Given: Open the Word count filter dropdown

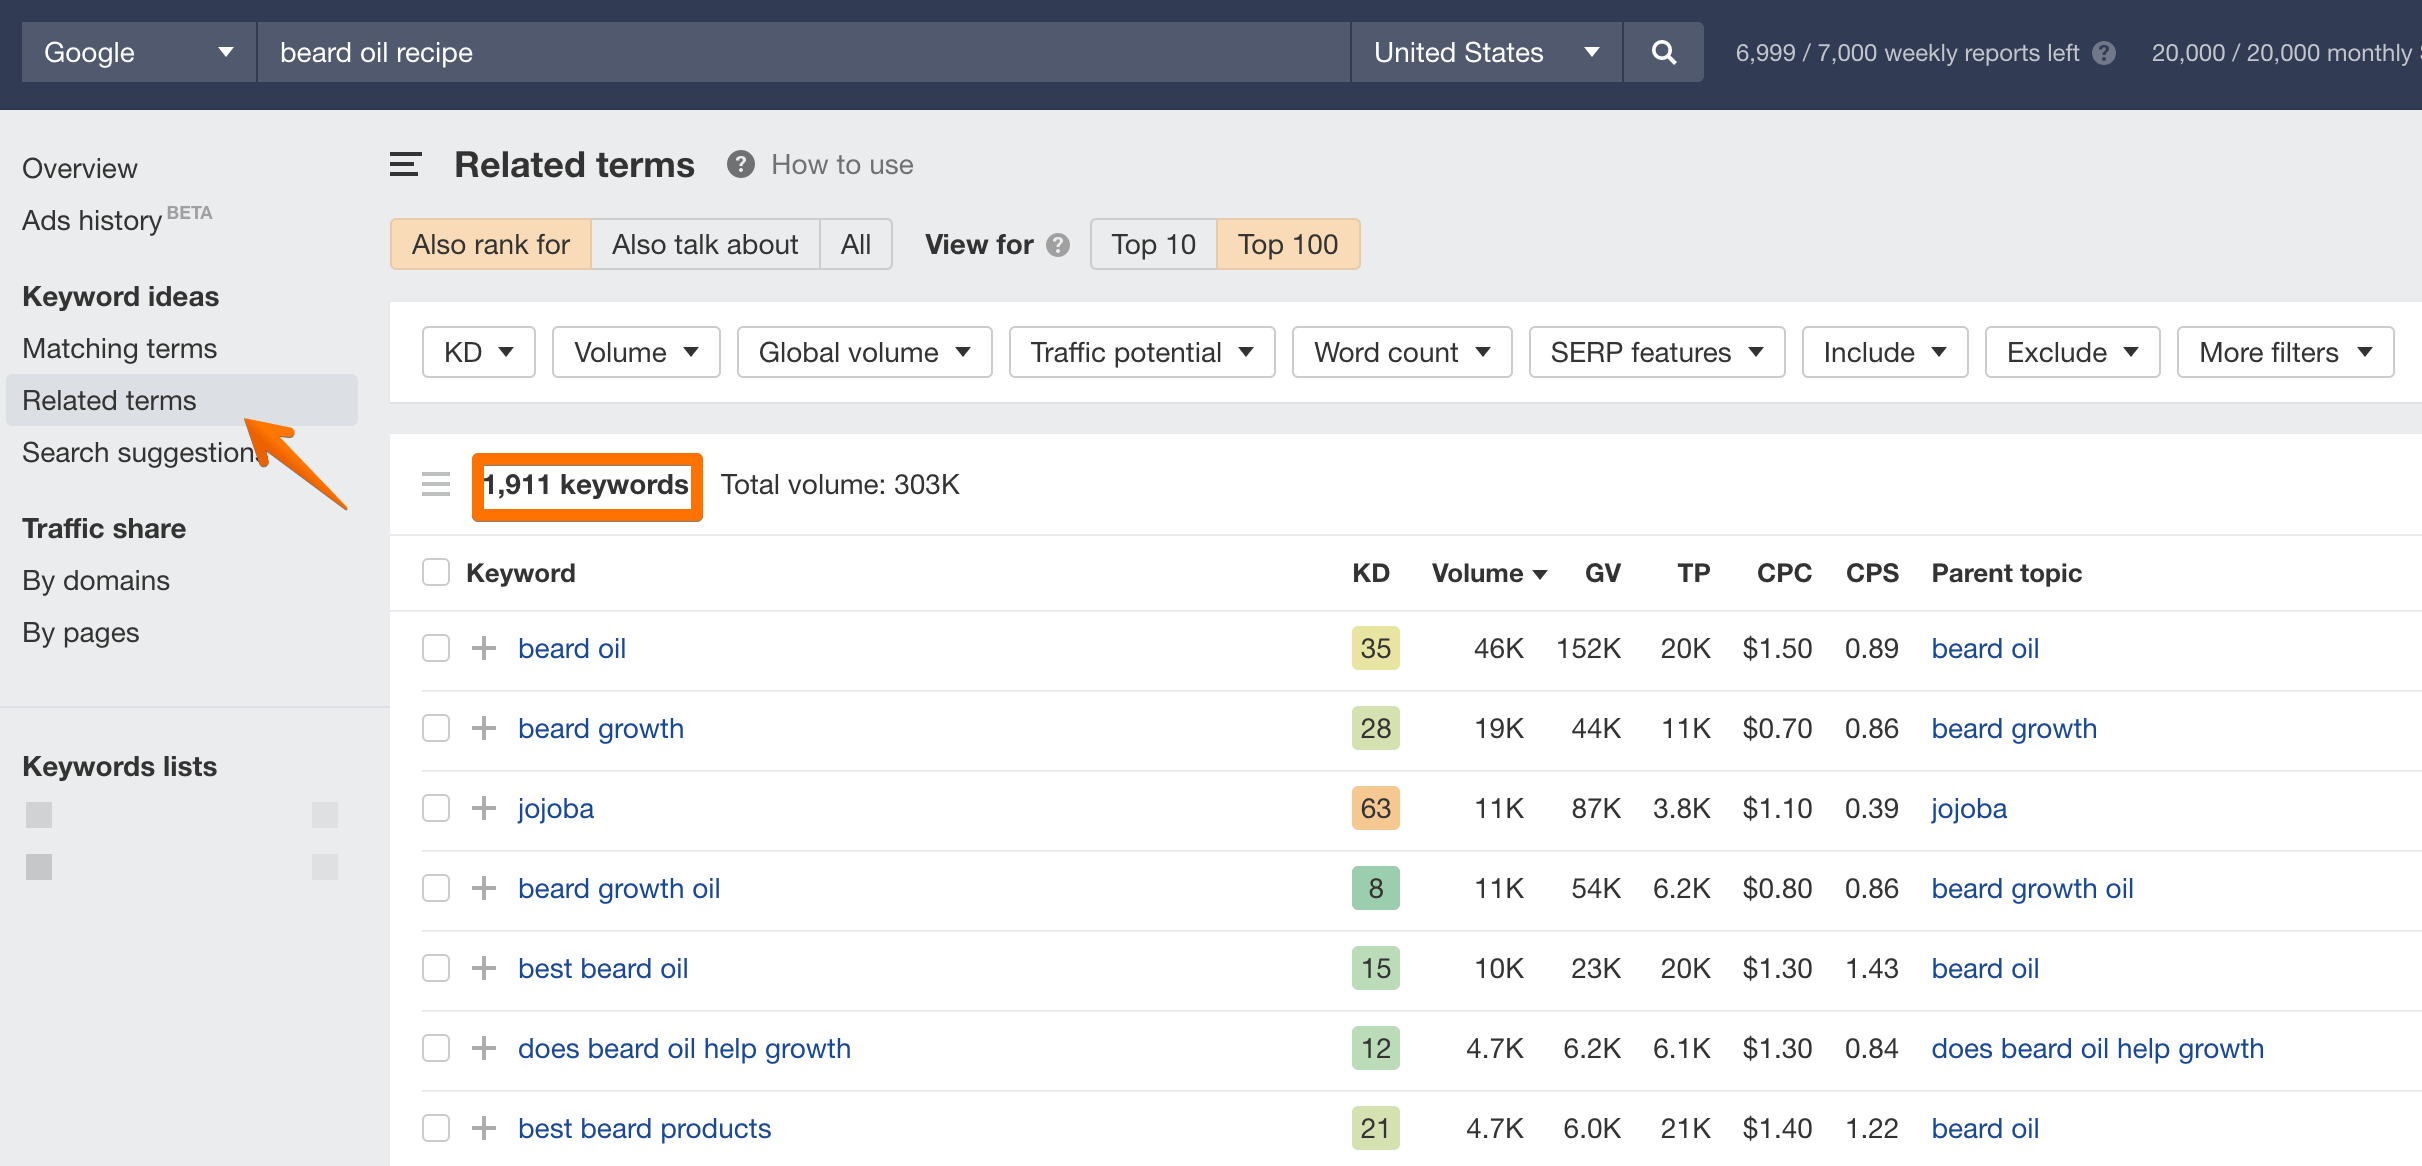Looking at the screenshot, I should pyautogui.click(x=1401, y=352).
